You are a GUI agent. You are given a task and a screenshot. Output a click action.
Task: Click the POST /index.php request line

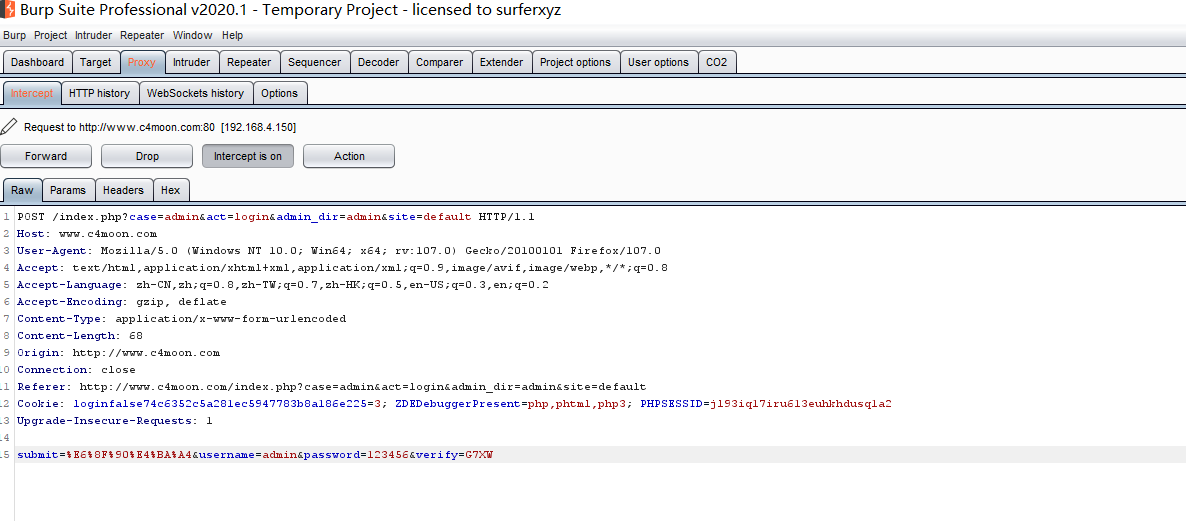click(x=275, y=217)
